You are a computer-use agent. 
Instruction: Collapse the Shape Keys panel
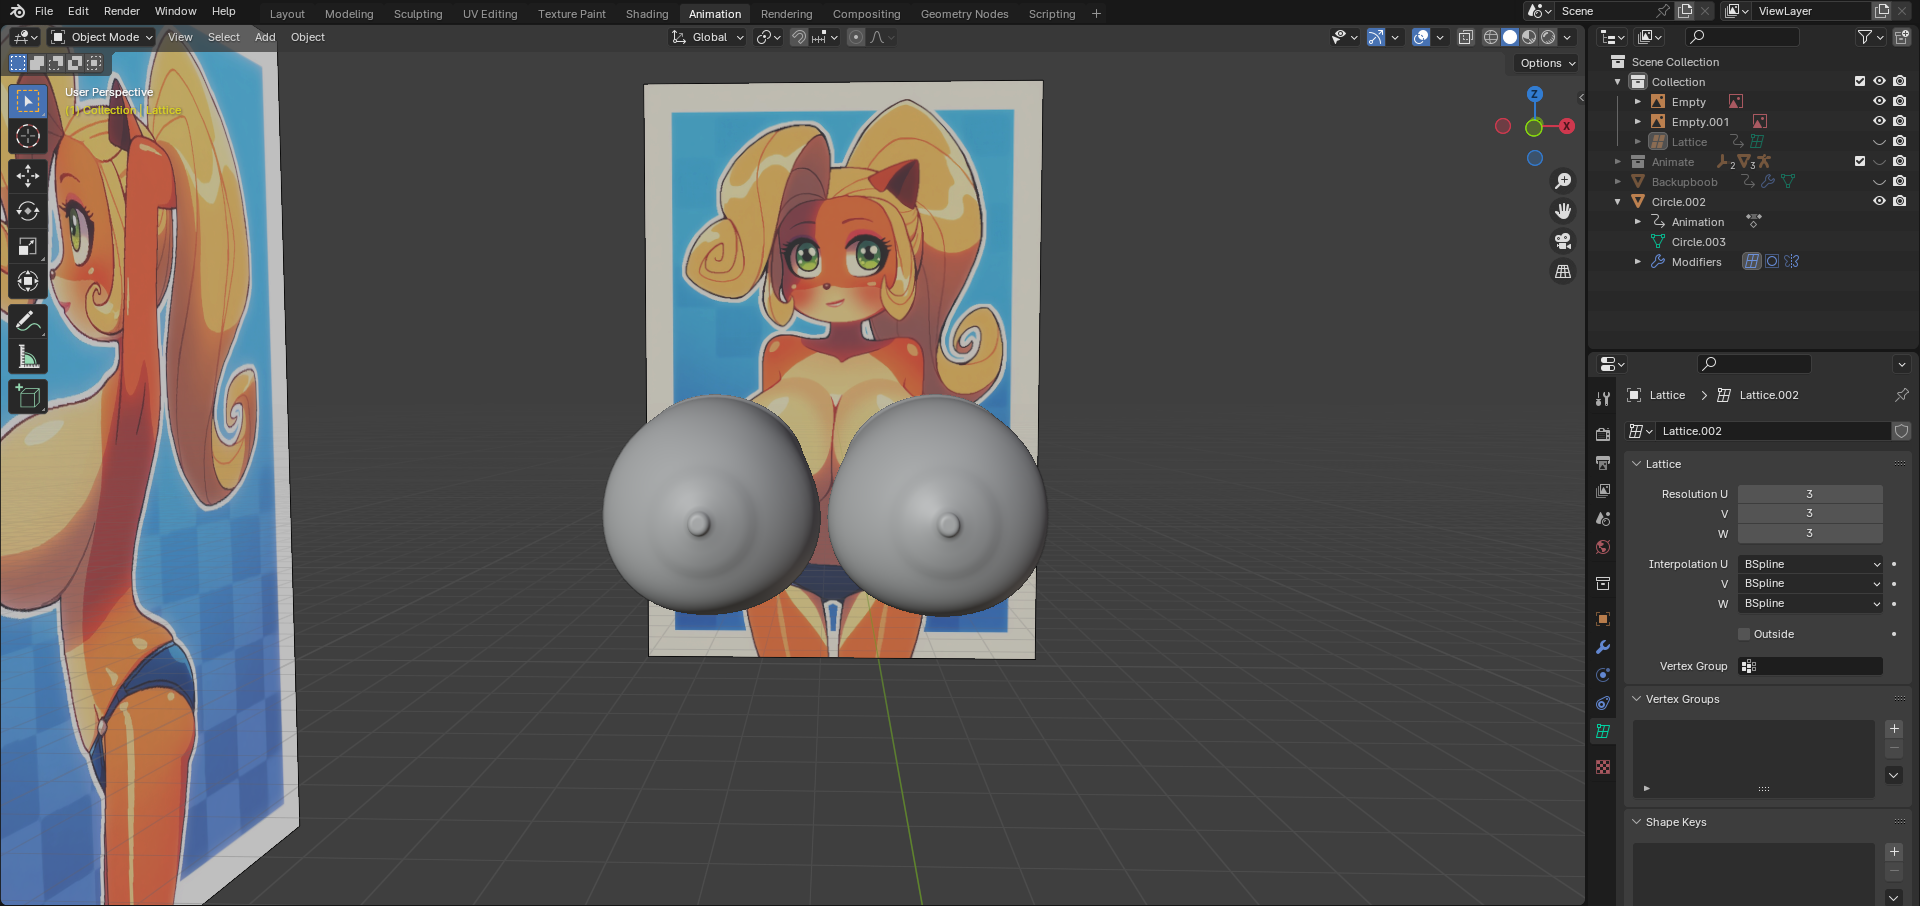point(1637,822)
